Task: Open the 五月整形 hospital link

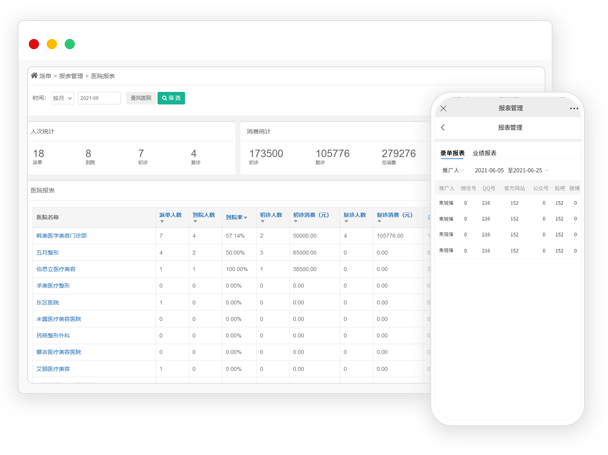Action: pos(48,252)
